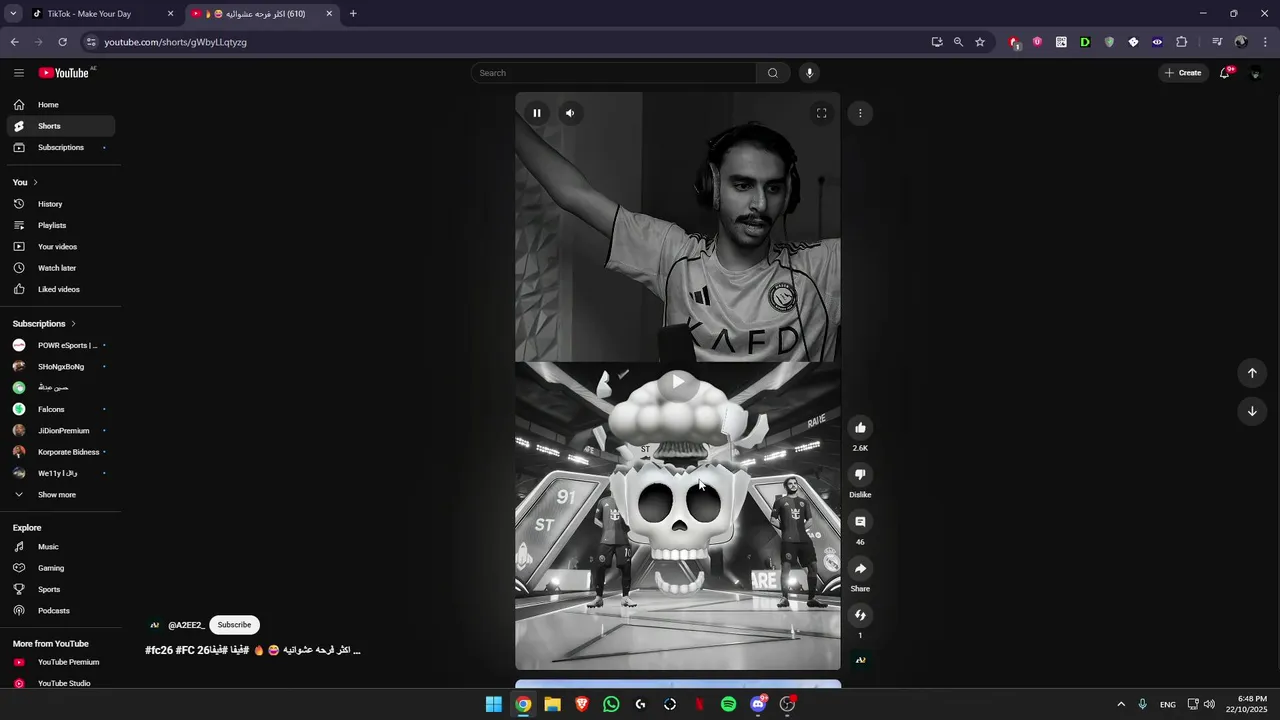Open the YouTube account avatar menu
This screenshot has width=1280, height=720.
pyautogui.click(x=1255, y=73)
